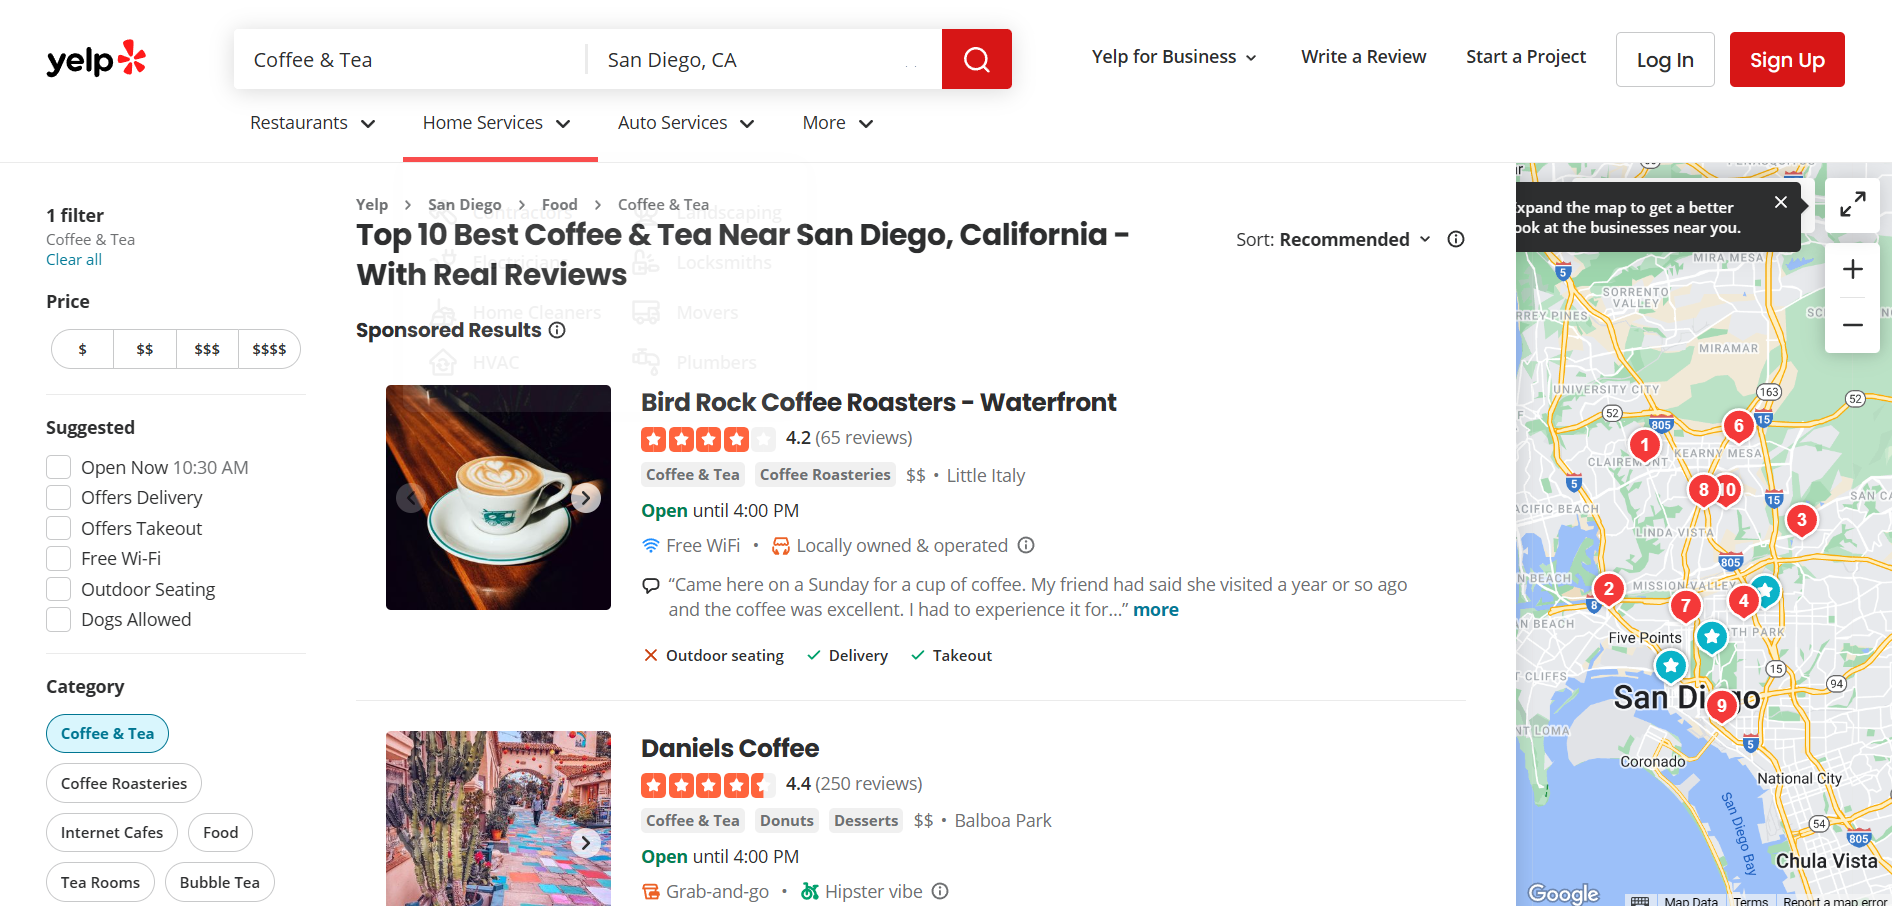
Task: Show next Daniels Coffee photo
Action: pyautogui.click(x=586, y=843)
